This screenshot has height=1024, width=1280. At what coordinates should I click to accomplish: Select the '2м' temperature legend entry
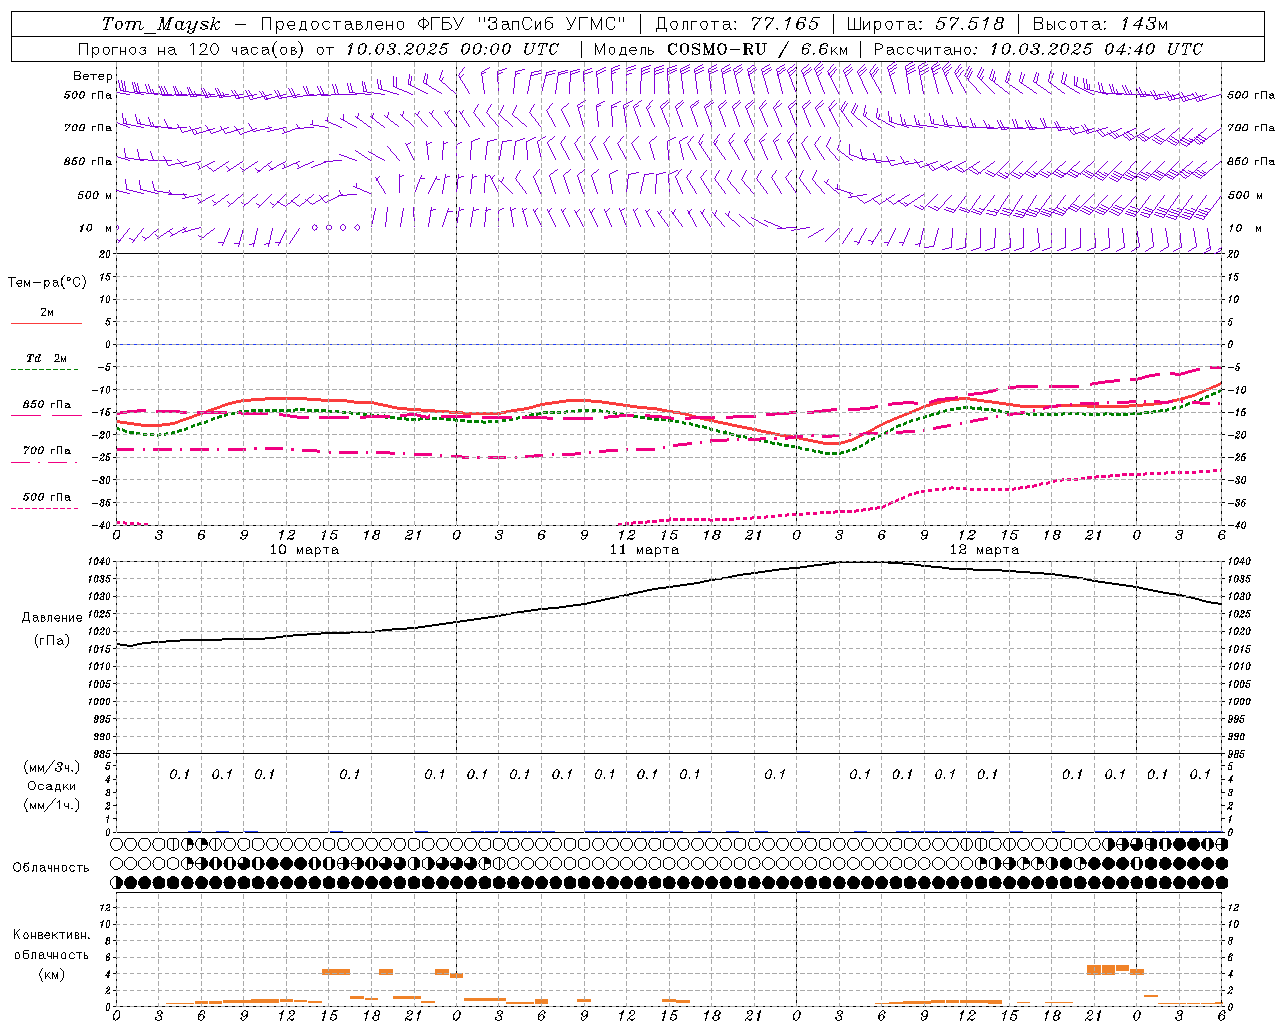tap(47, 312)
